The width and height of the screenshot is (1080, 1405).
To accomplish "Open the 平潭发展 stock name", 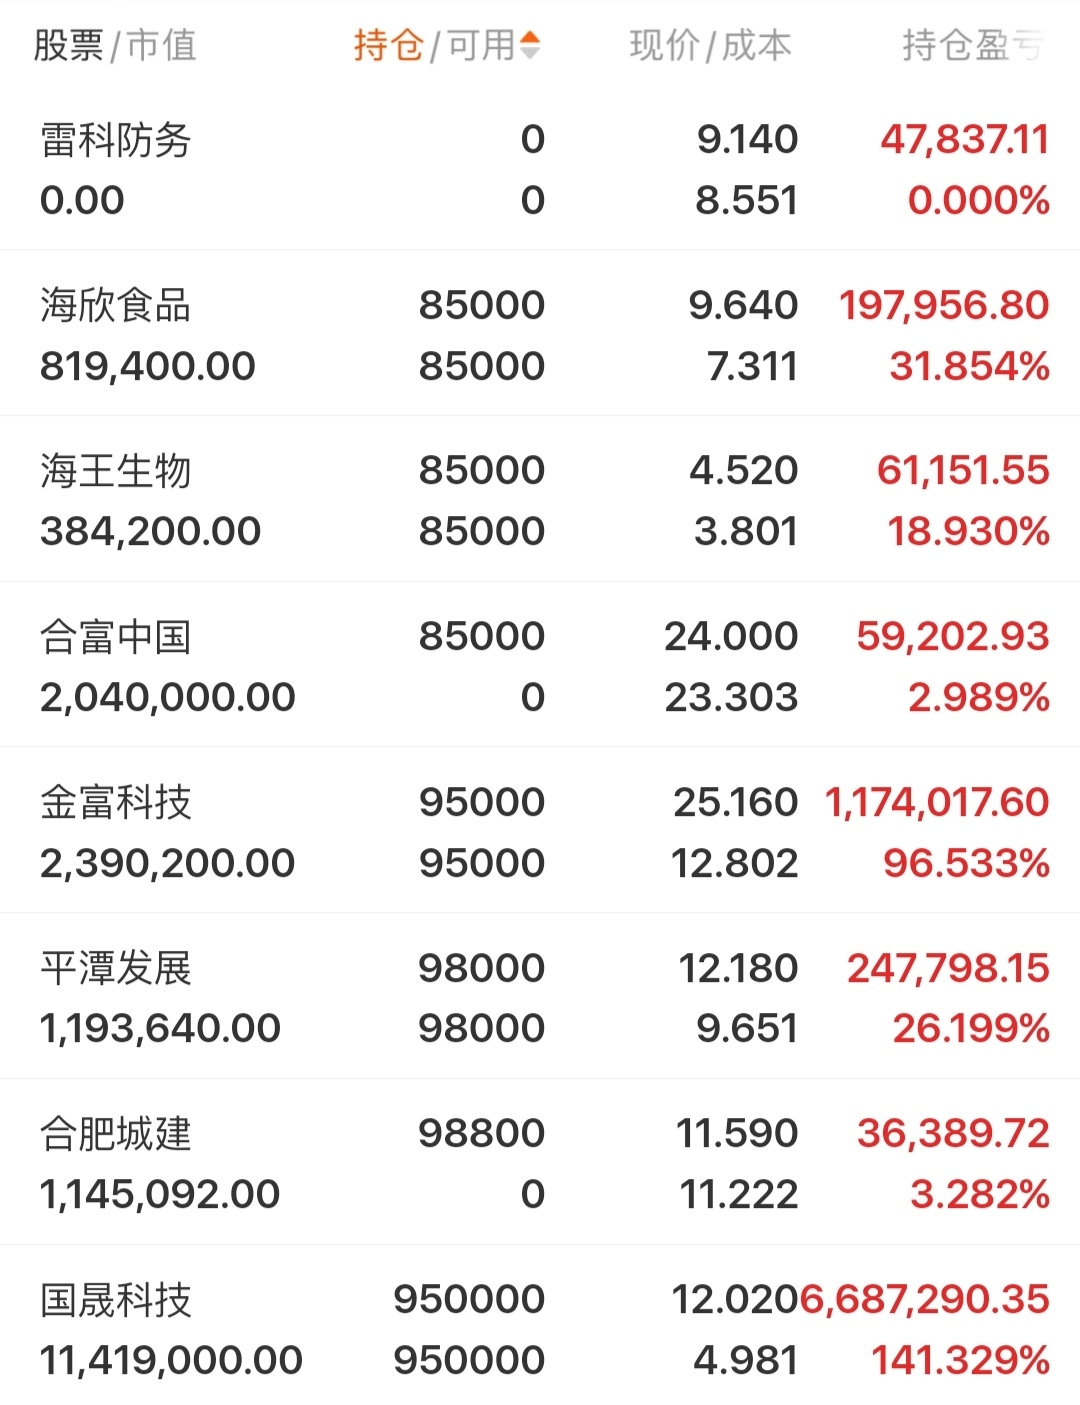I will (116, 968).
